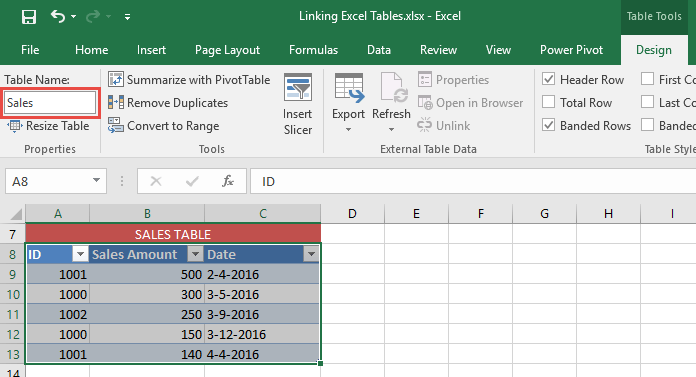Click the table resize handle at bottom-right corner
Screen dimensions: 696x377
point(320,363)
